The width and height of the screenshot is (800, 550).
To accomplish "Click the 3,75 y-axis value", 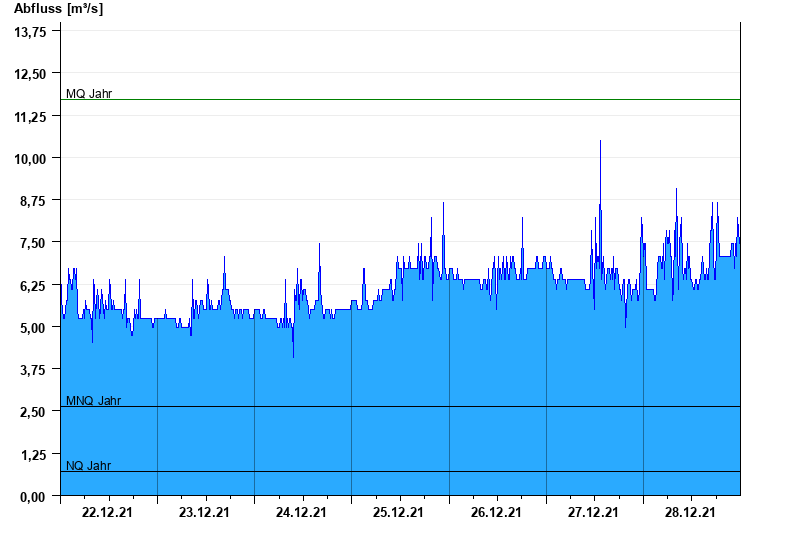I will [x=33, y=370].
